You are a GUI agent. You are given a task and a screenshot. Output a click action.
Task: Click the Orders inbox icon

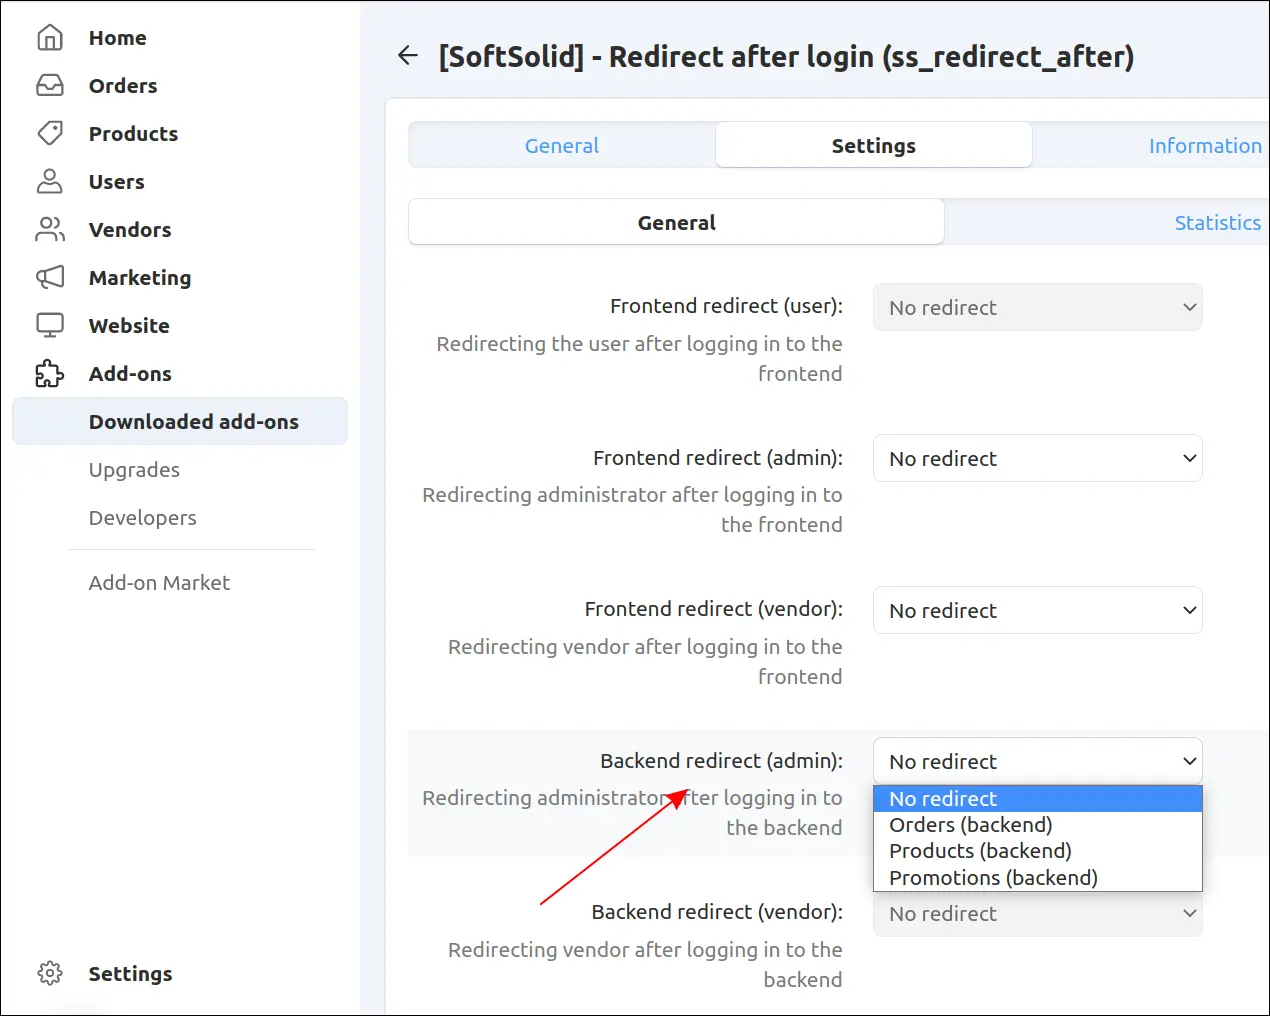50,86
